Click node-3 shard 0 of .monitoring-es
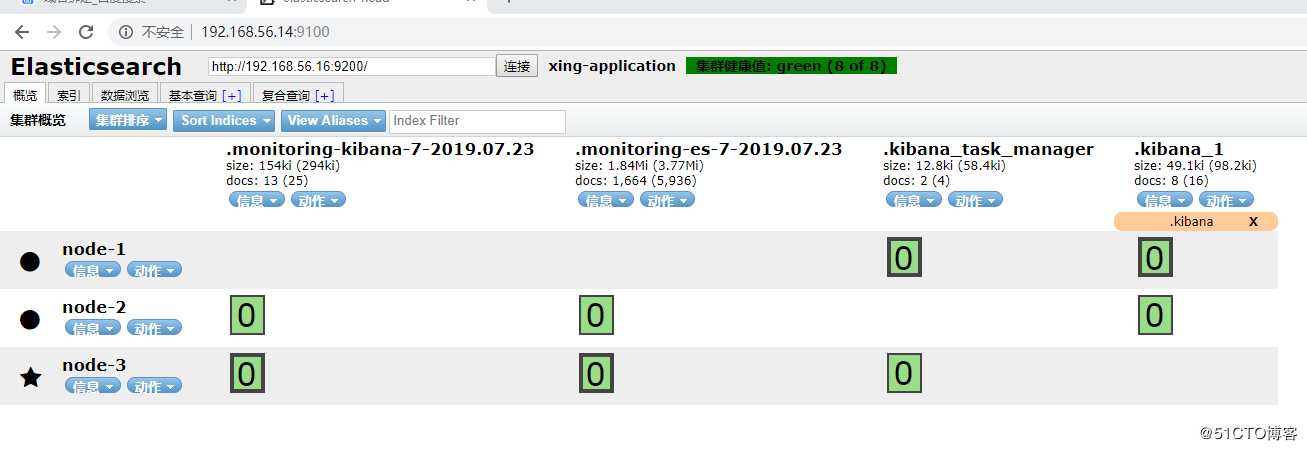 (596, 374)
